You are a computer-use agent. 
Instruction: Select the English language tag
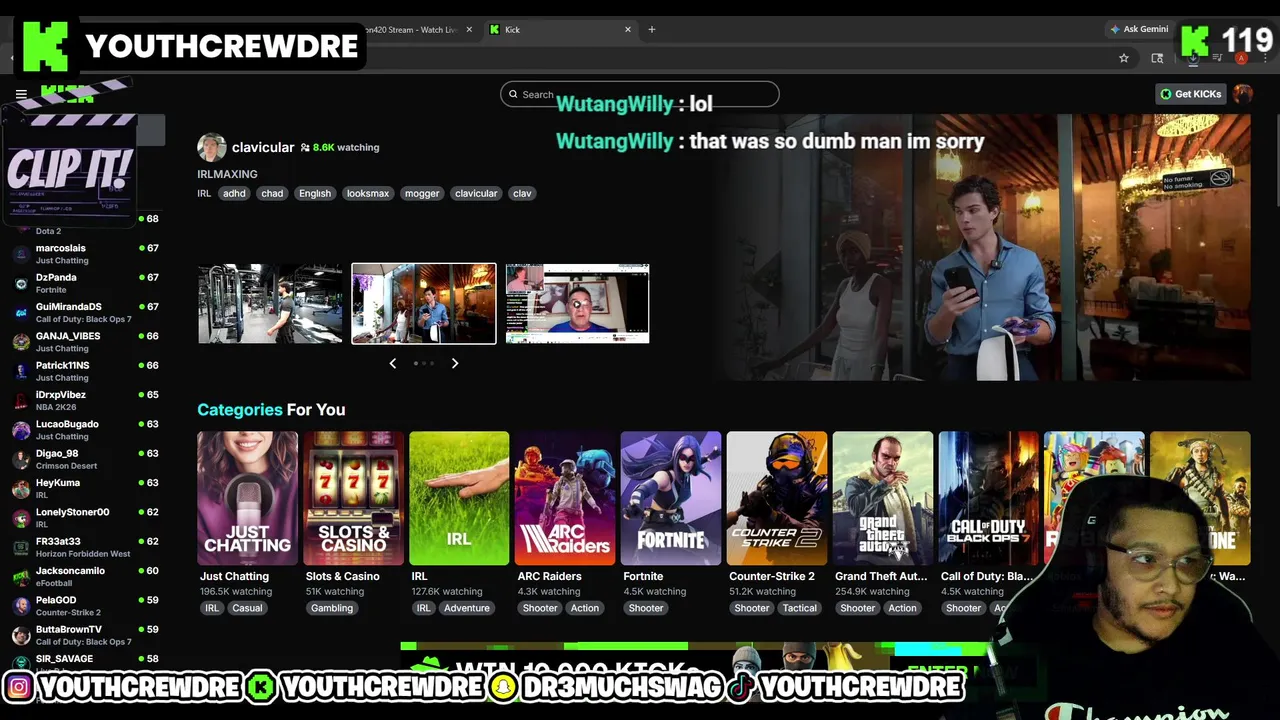[314, 193]
